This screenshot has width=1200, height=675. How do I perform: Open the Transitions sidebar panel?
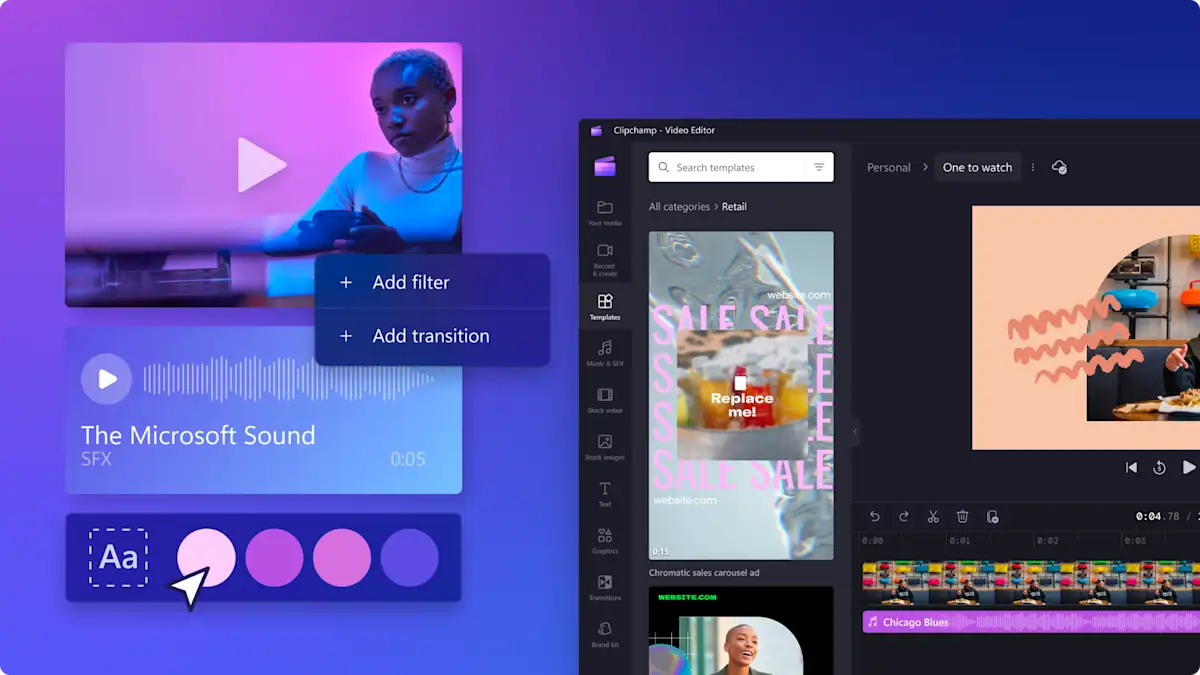coord(604,587)
